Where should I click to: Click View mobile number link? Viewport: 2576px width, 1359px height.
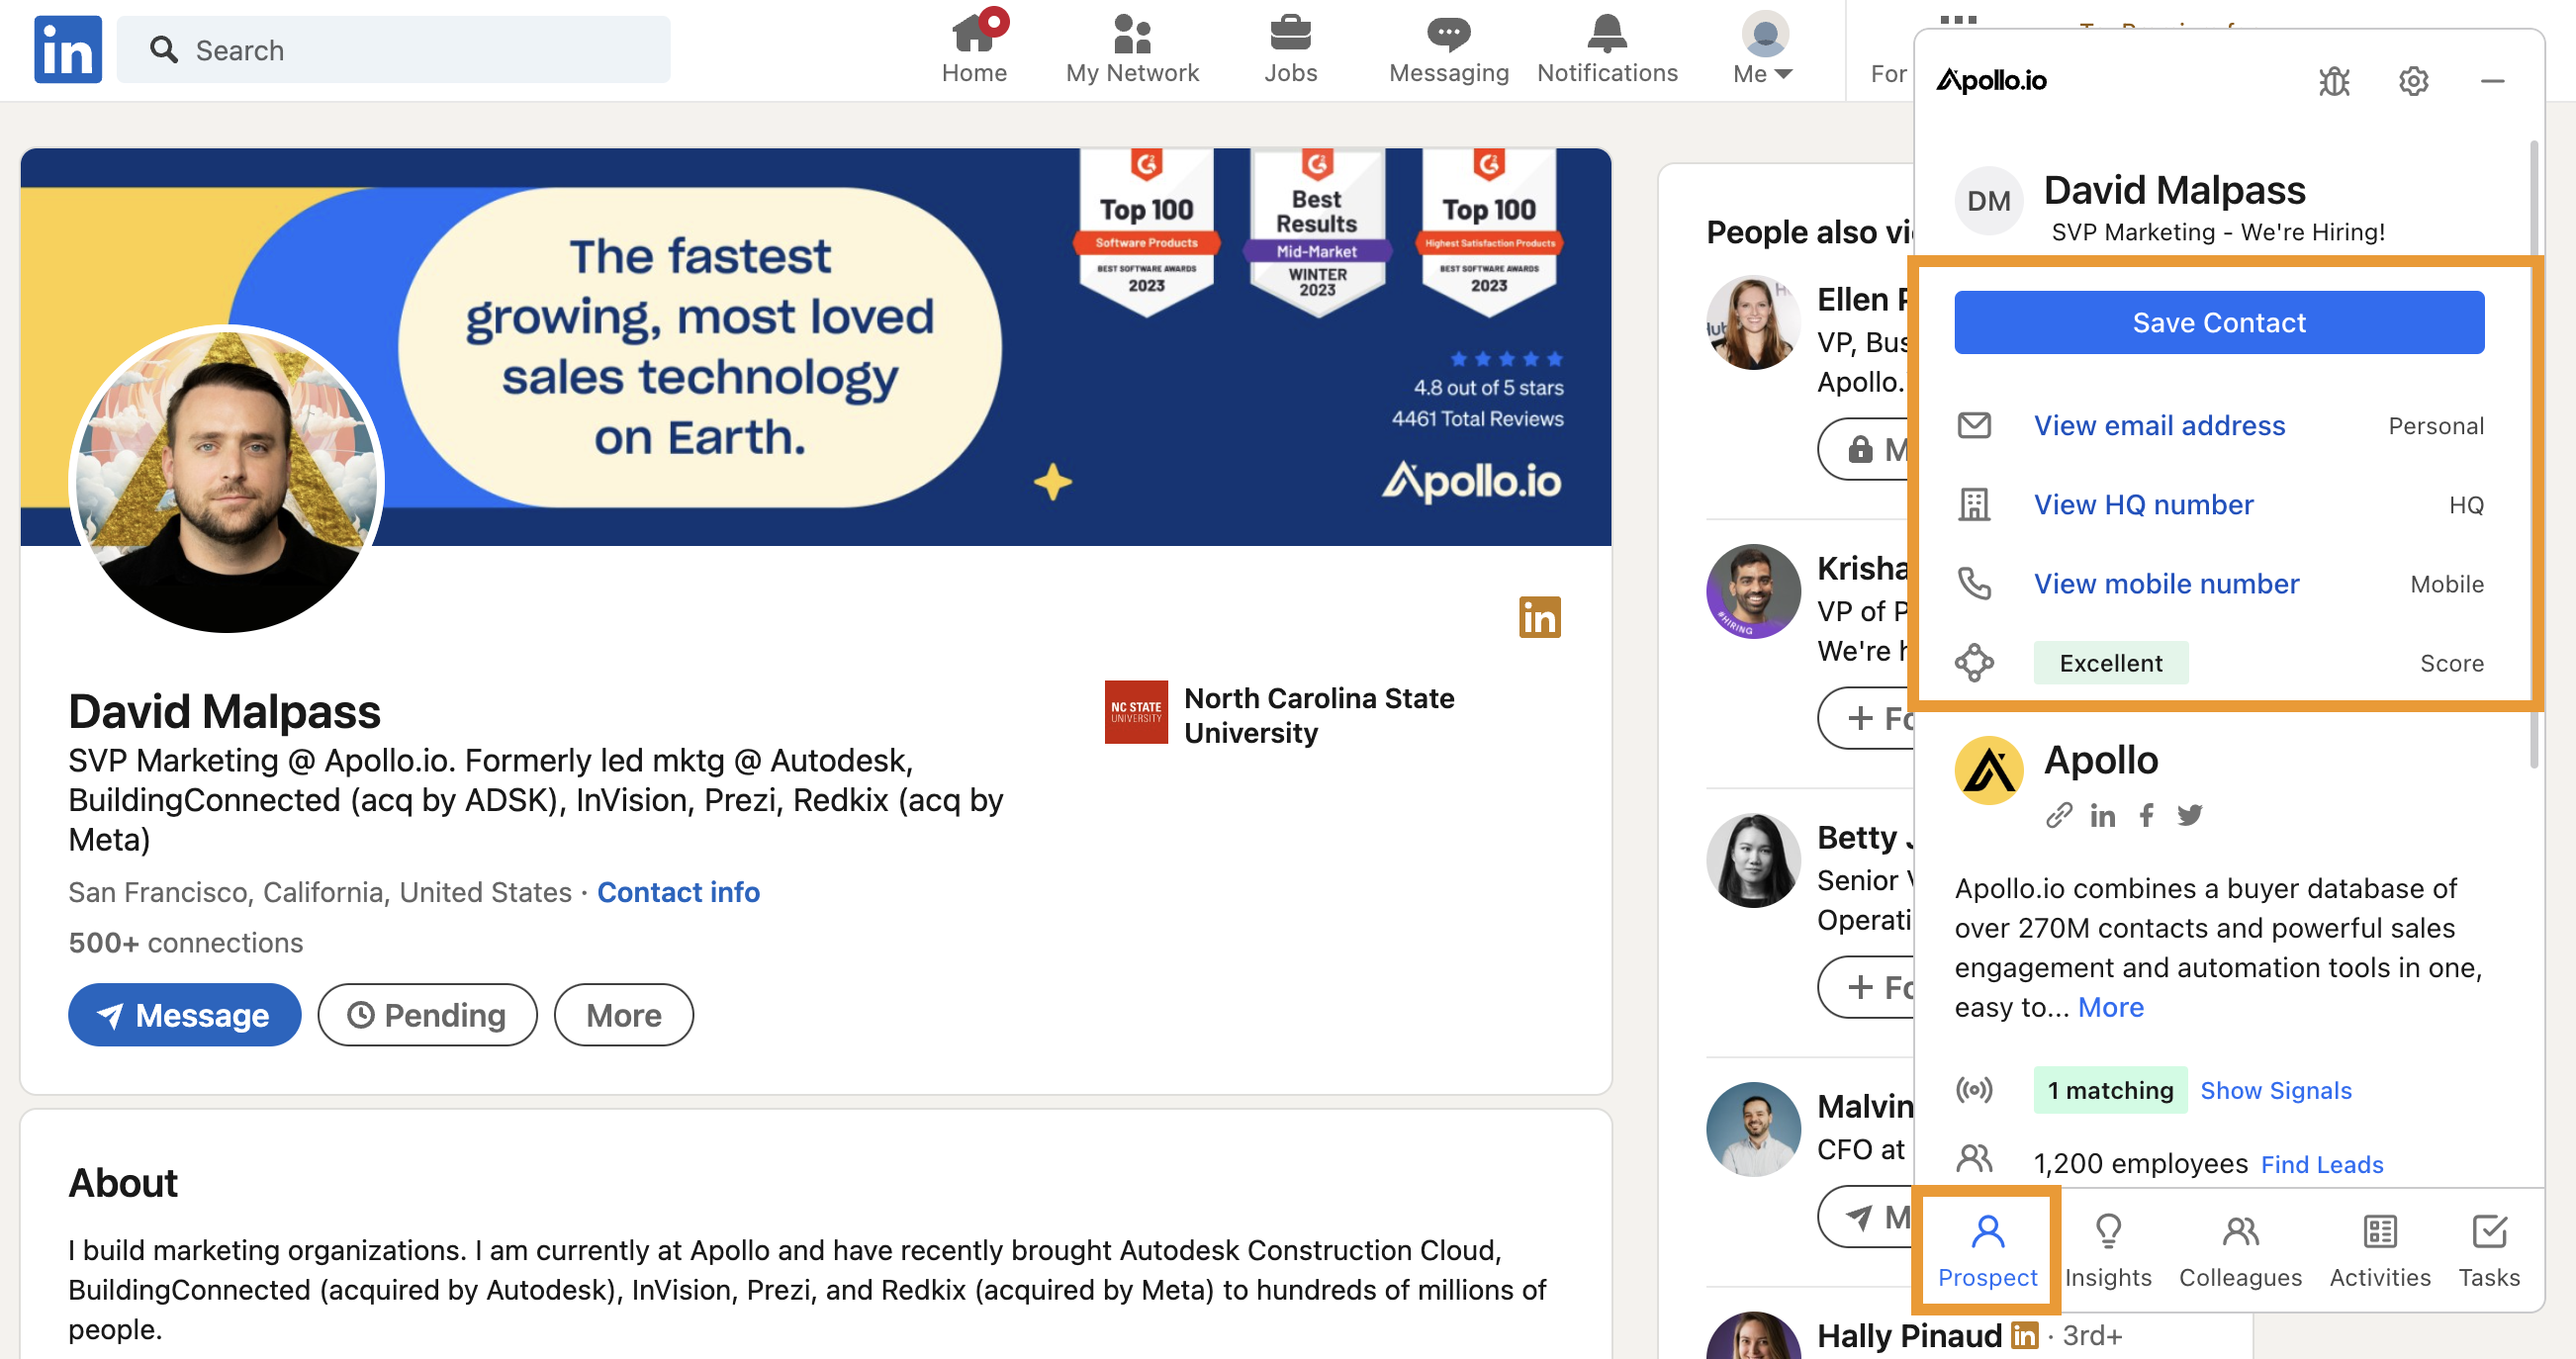[x=2166, y=583]
